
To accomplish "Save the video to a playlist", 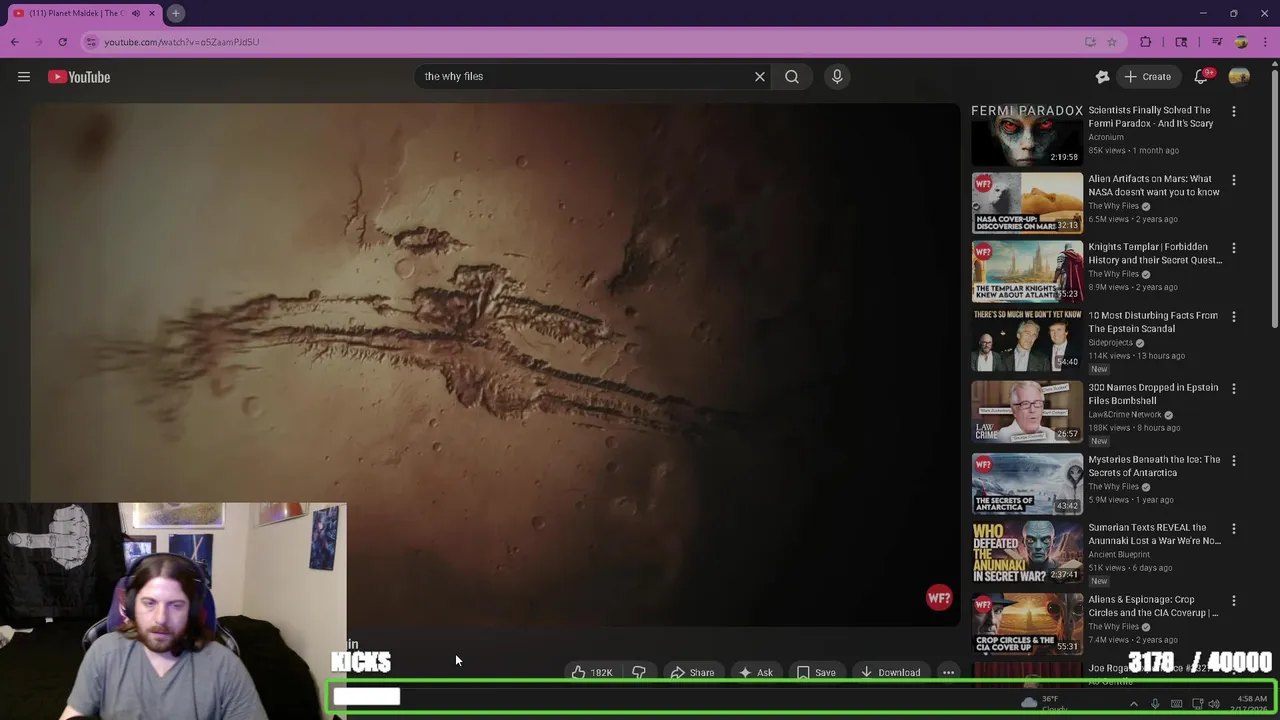I will (816, 673).
